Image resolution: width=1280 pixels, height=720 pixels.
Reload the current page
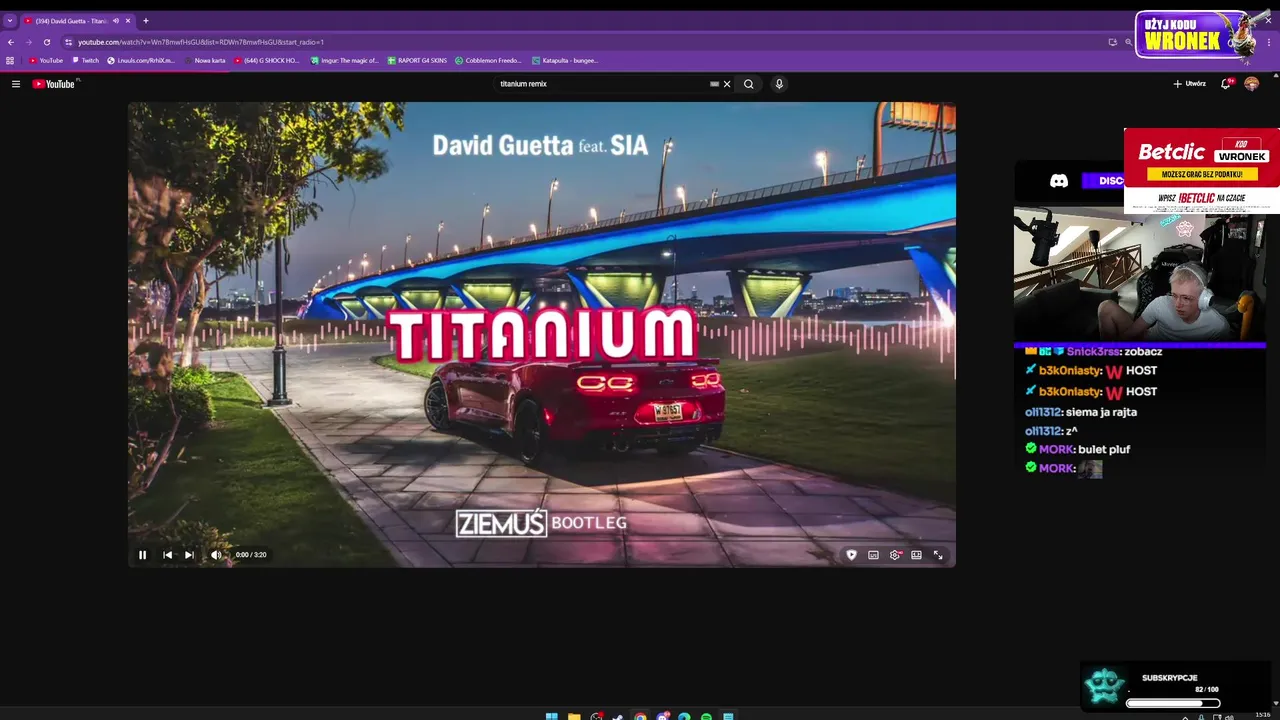(47, 42)
